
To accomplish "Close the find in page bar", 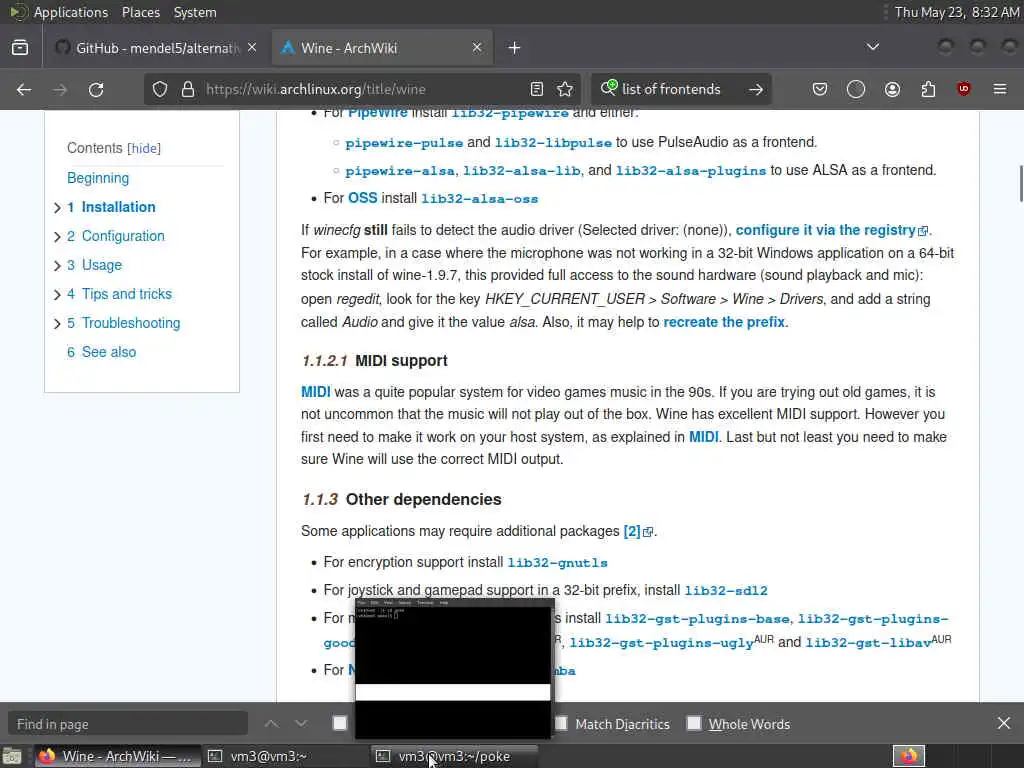I will 1004,724.
